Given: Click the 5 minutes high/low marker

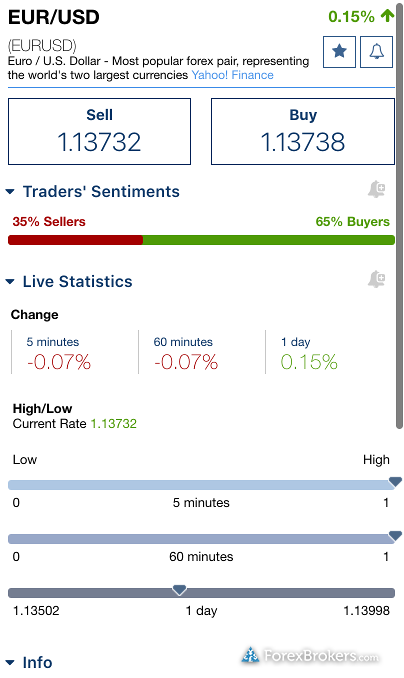Looking at the screenshot, I should coord(395,481).
